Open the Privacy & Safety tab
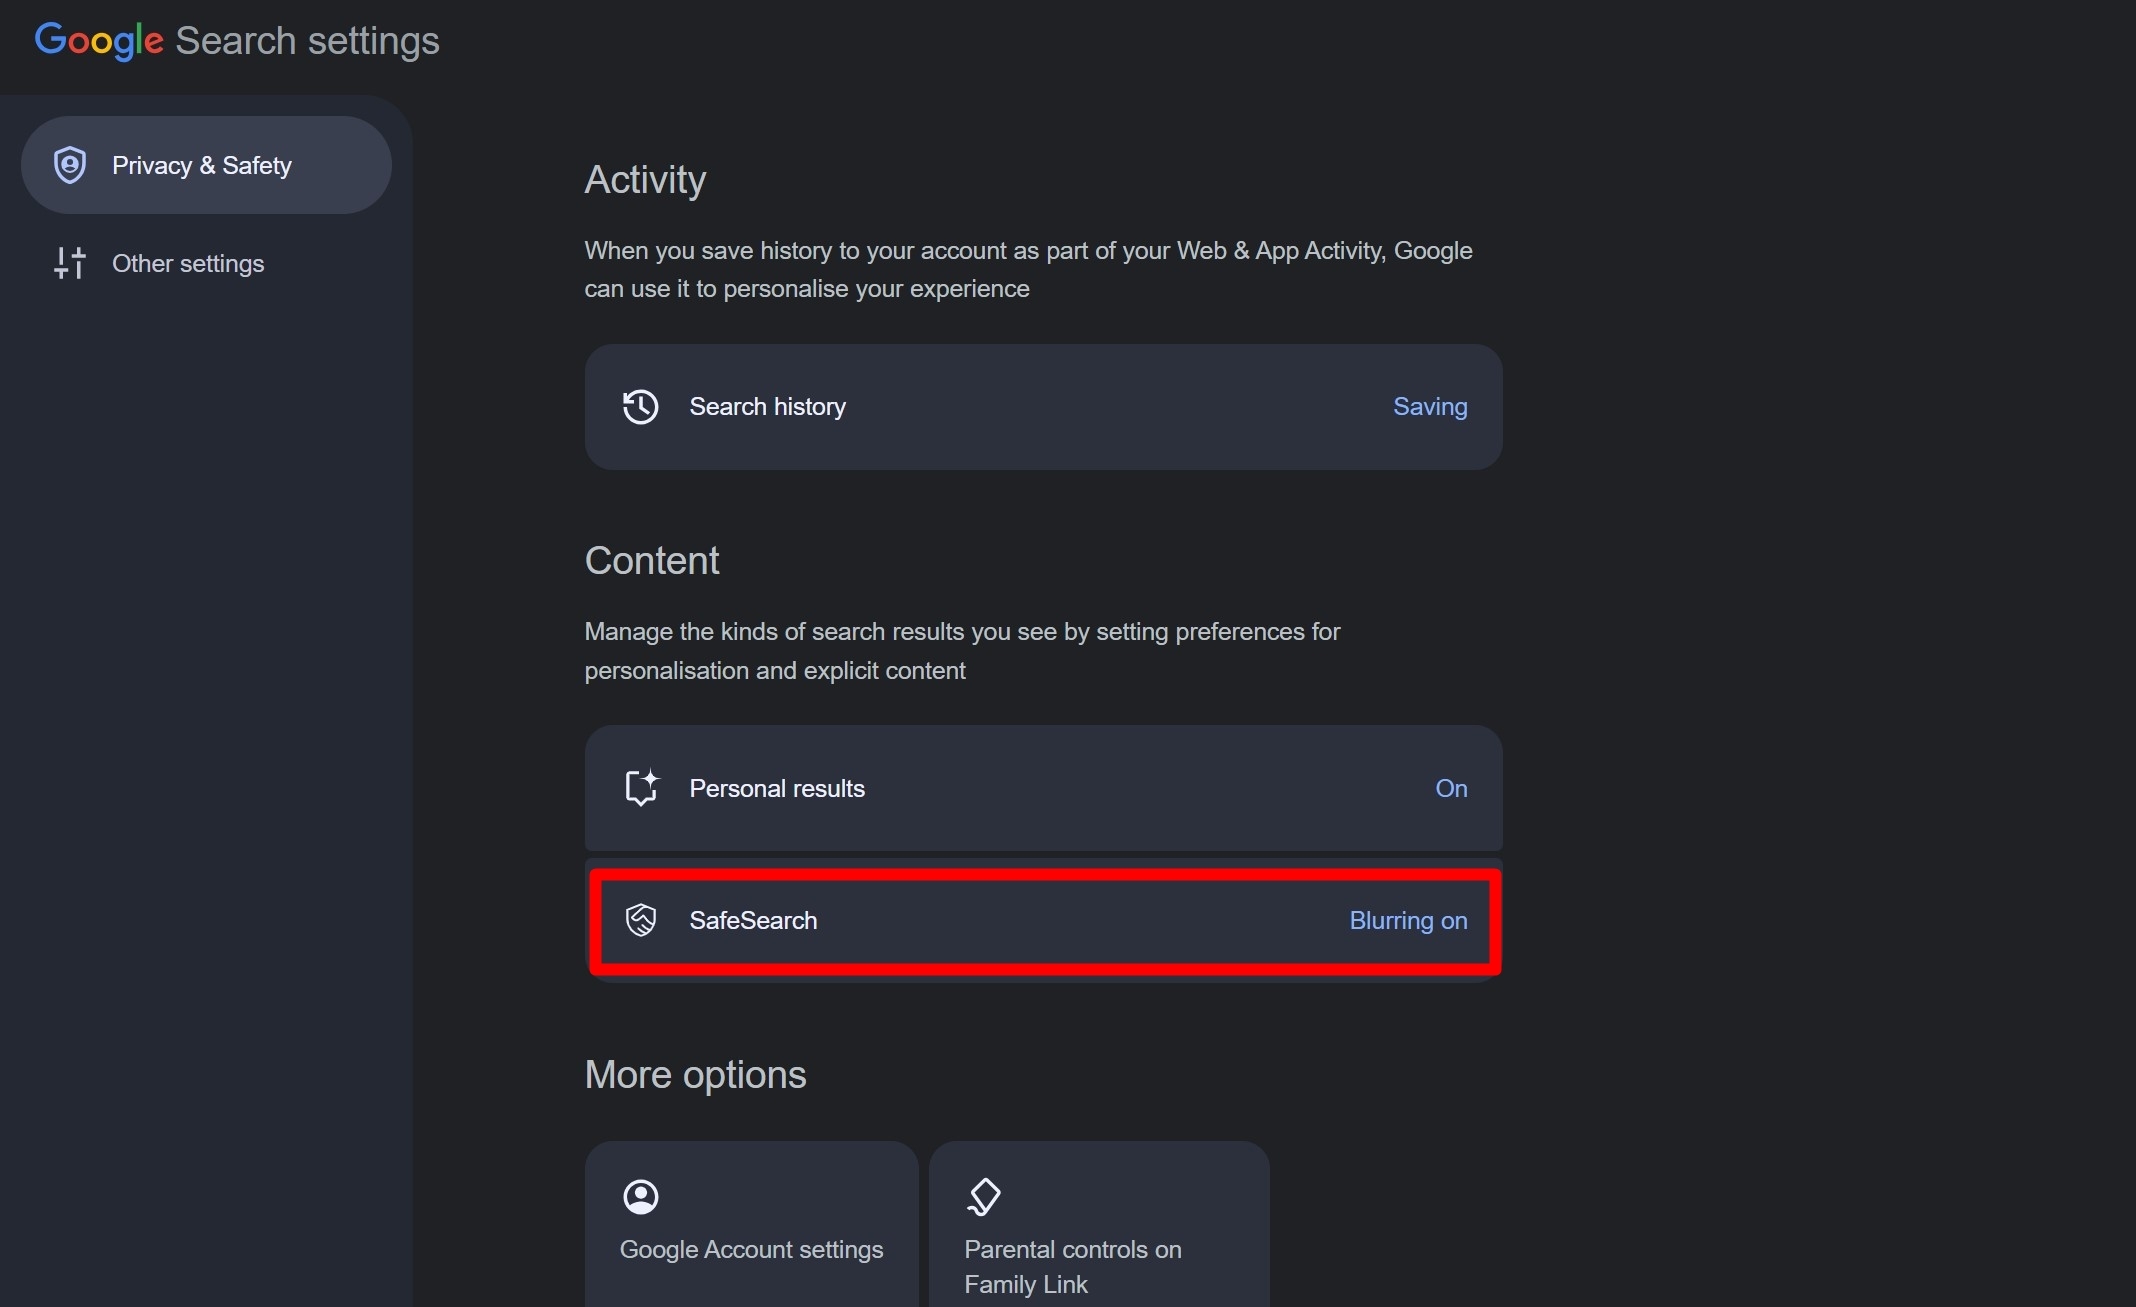This screenshot has width=2136, height=1307. pos(206,165)
